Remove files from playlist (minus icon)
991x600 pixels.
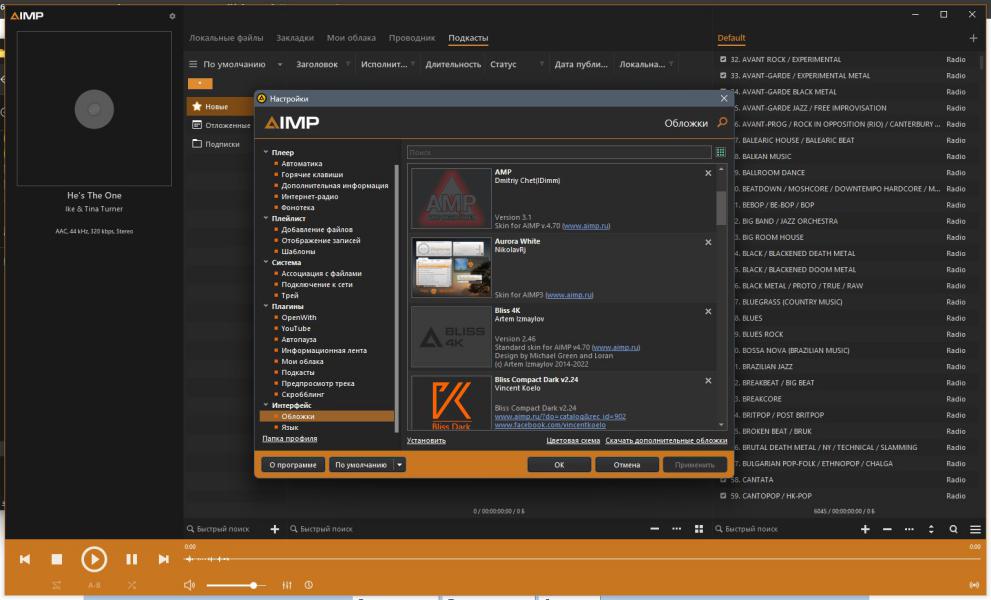click(887, 529)
